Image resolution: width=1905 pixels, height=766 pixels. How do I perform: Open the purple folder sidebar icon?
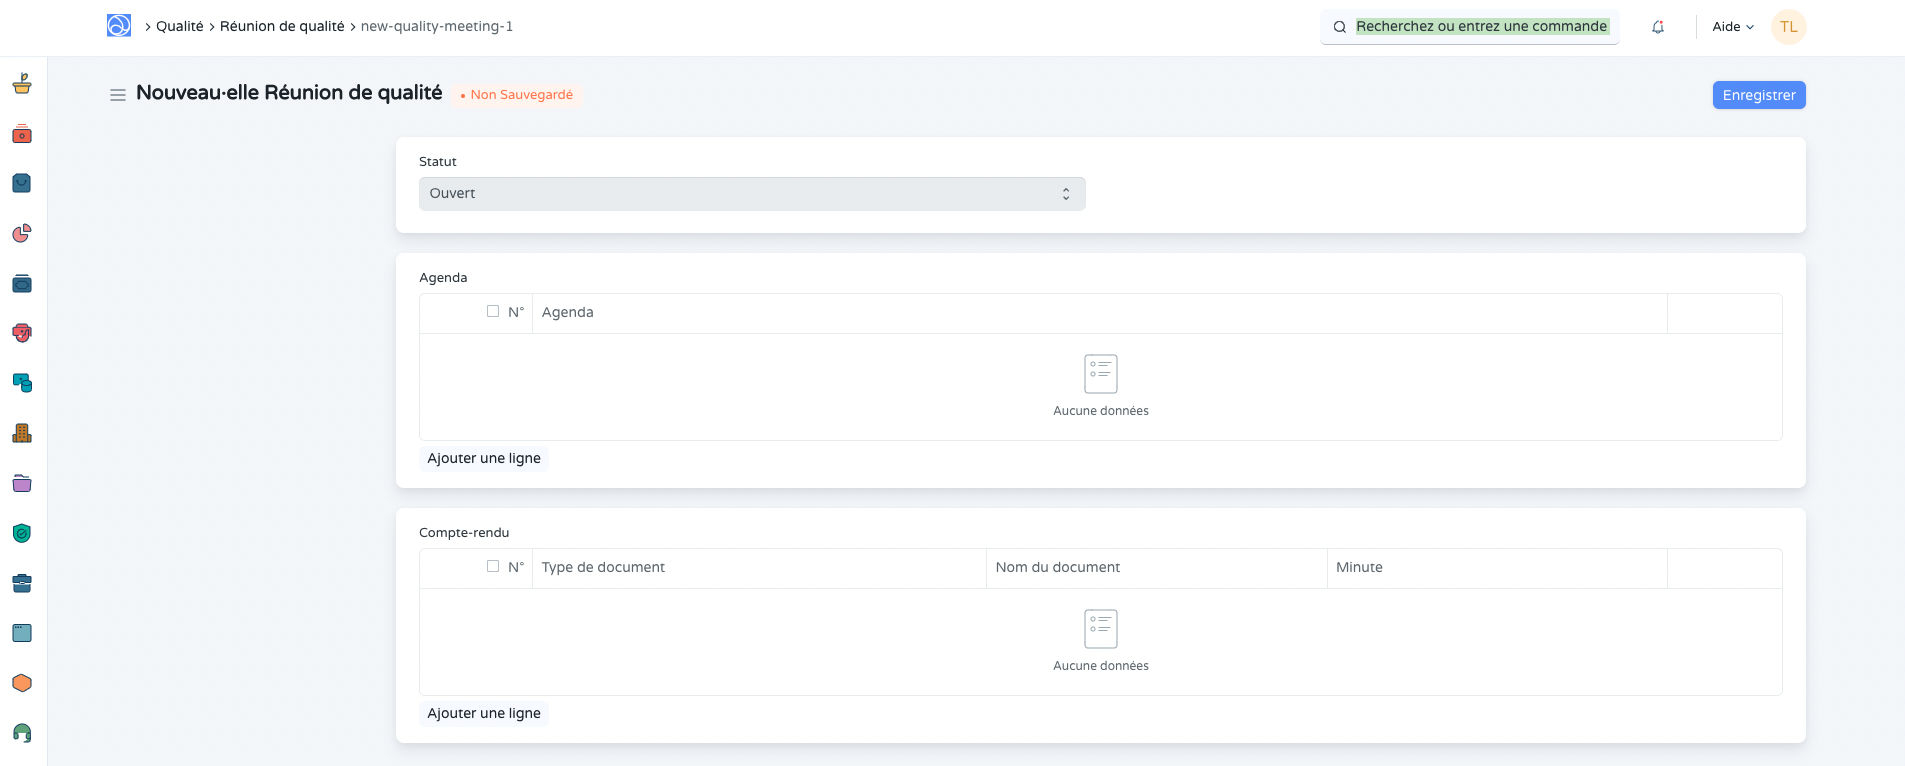[x=22, y=483]
